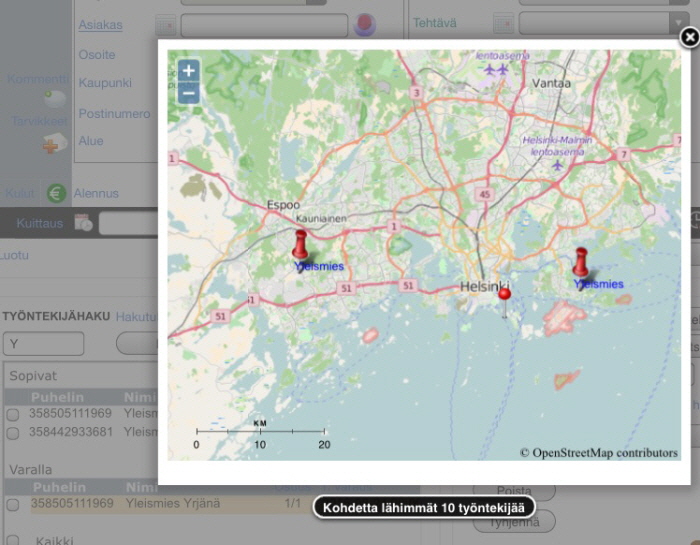
Task: Check the first Sopivat worker 358505111969
Action: point(13,415)
